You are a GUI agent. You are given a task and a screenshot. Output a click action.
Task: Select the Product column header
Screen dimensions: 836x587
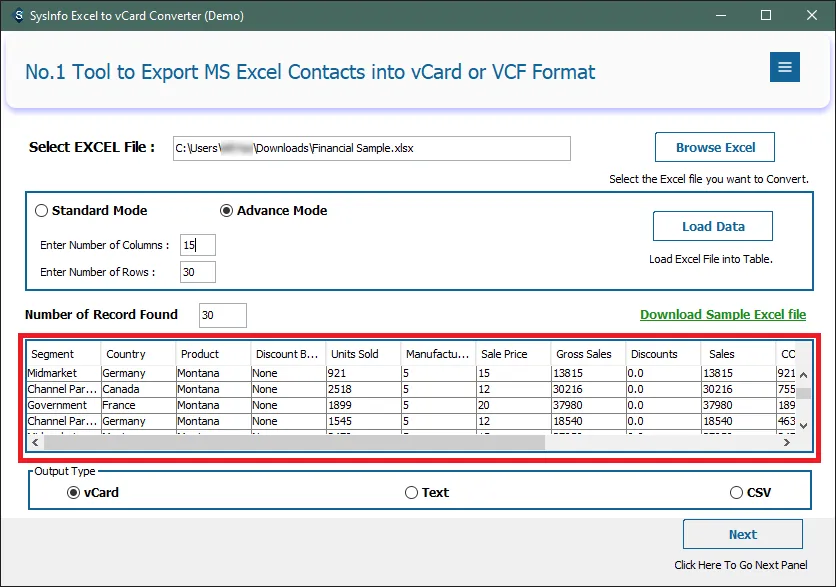(x=213, y=354)
